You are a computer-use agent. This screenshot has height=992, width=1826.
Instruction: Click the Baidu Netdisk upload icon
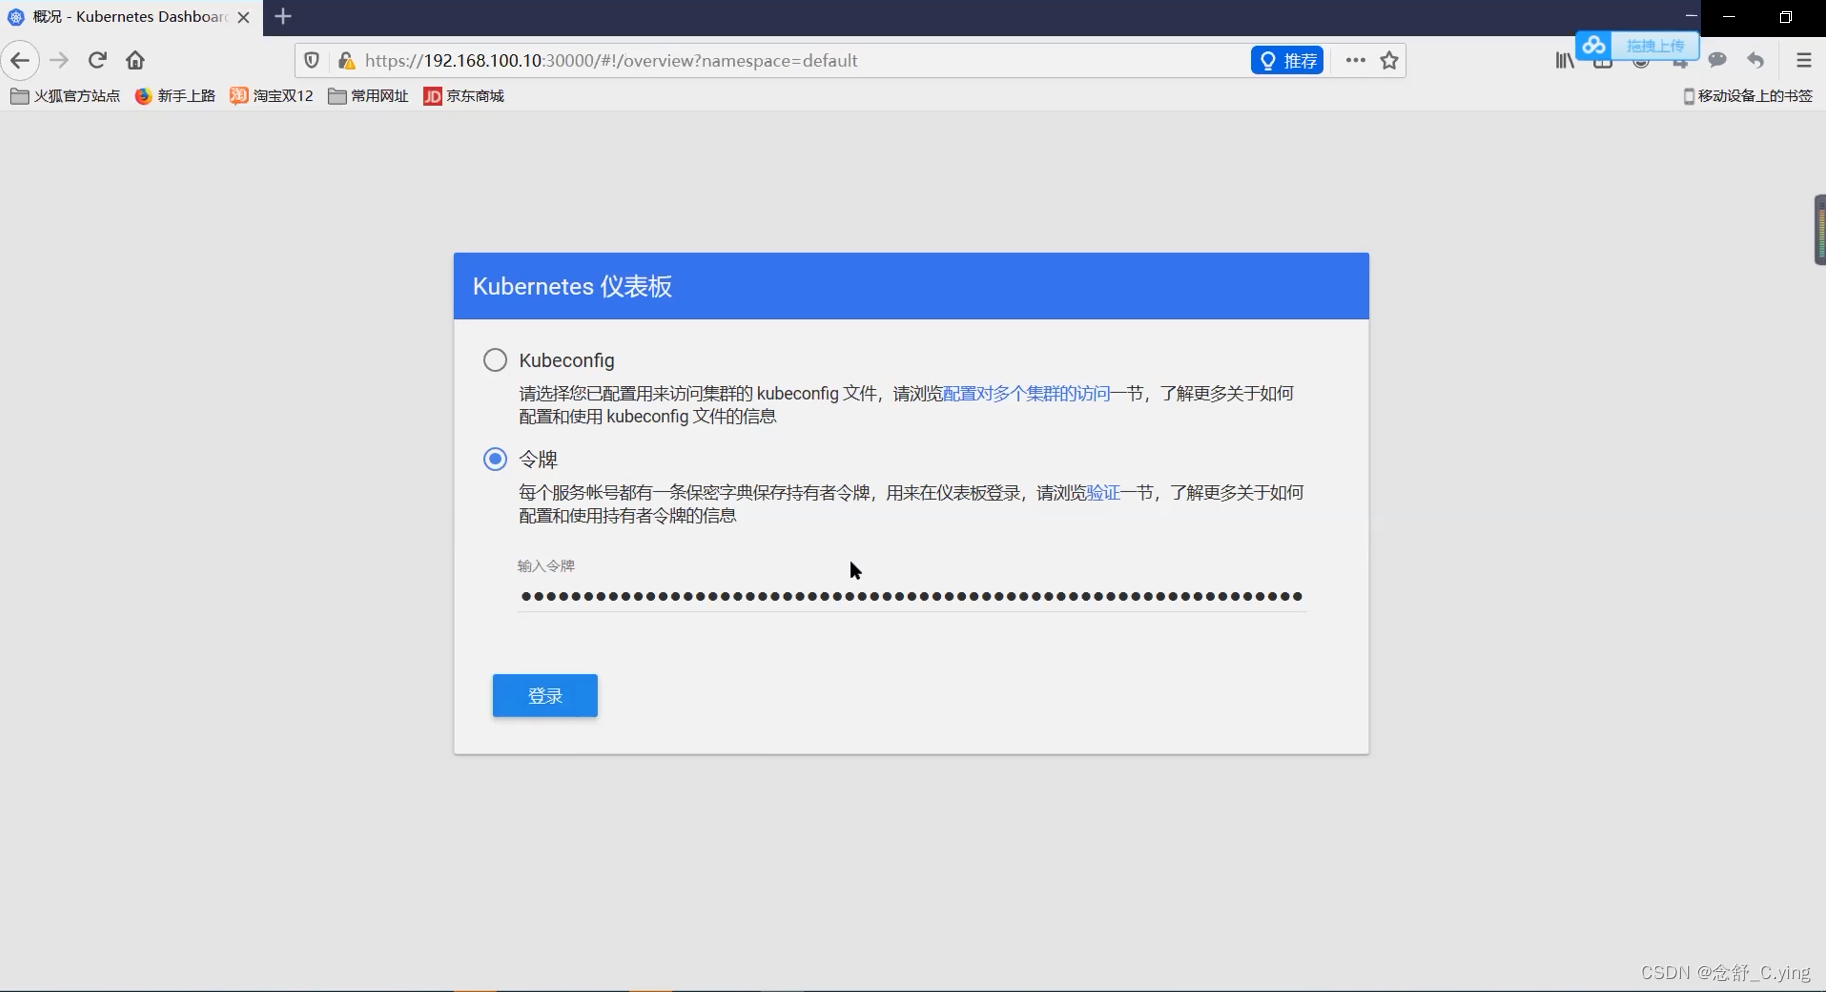[1595, 45]
